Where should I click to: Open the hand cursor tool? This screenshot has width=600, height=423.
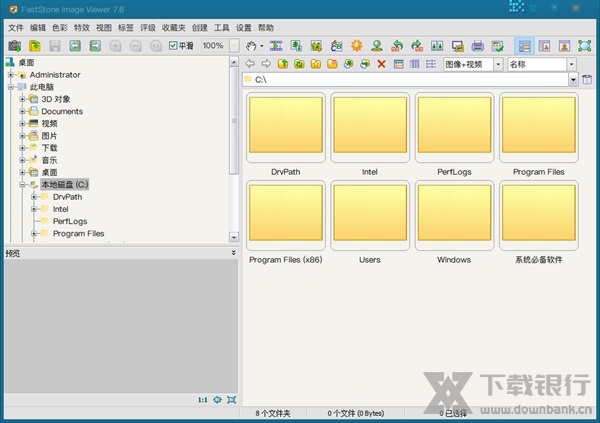tap(250, 46)
